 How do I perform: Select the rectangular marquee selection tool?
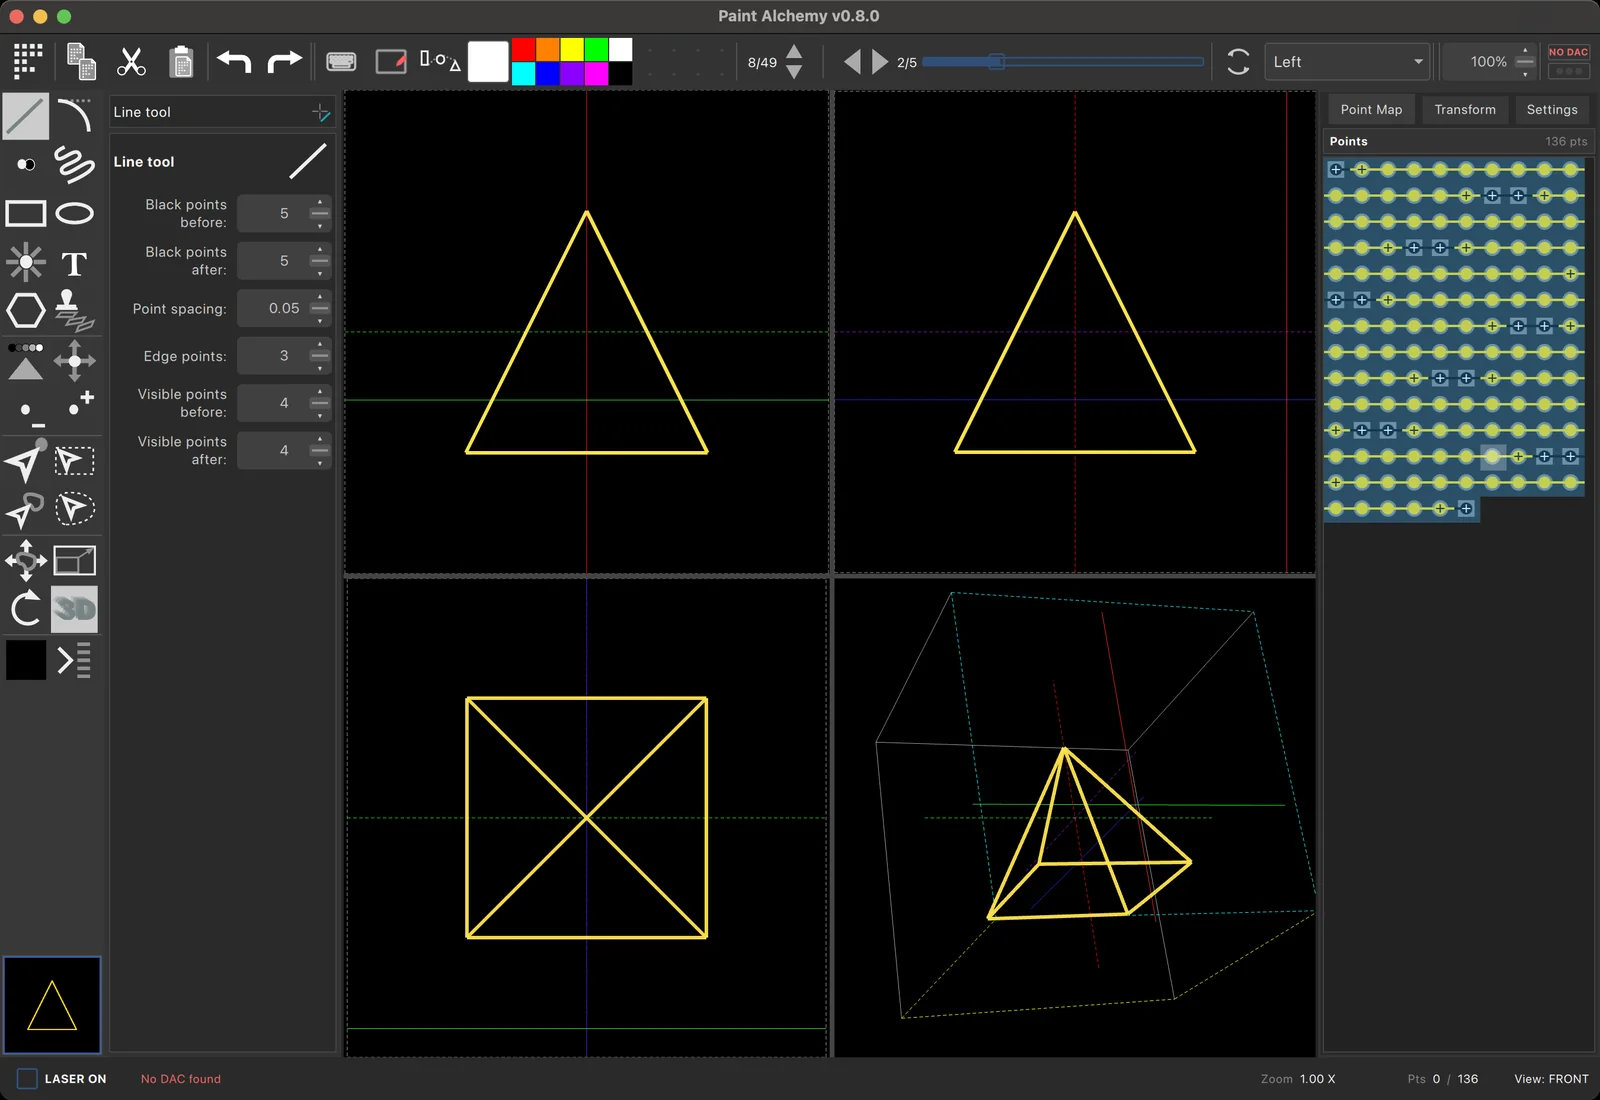pos(75,461)
